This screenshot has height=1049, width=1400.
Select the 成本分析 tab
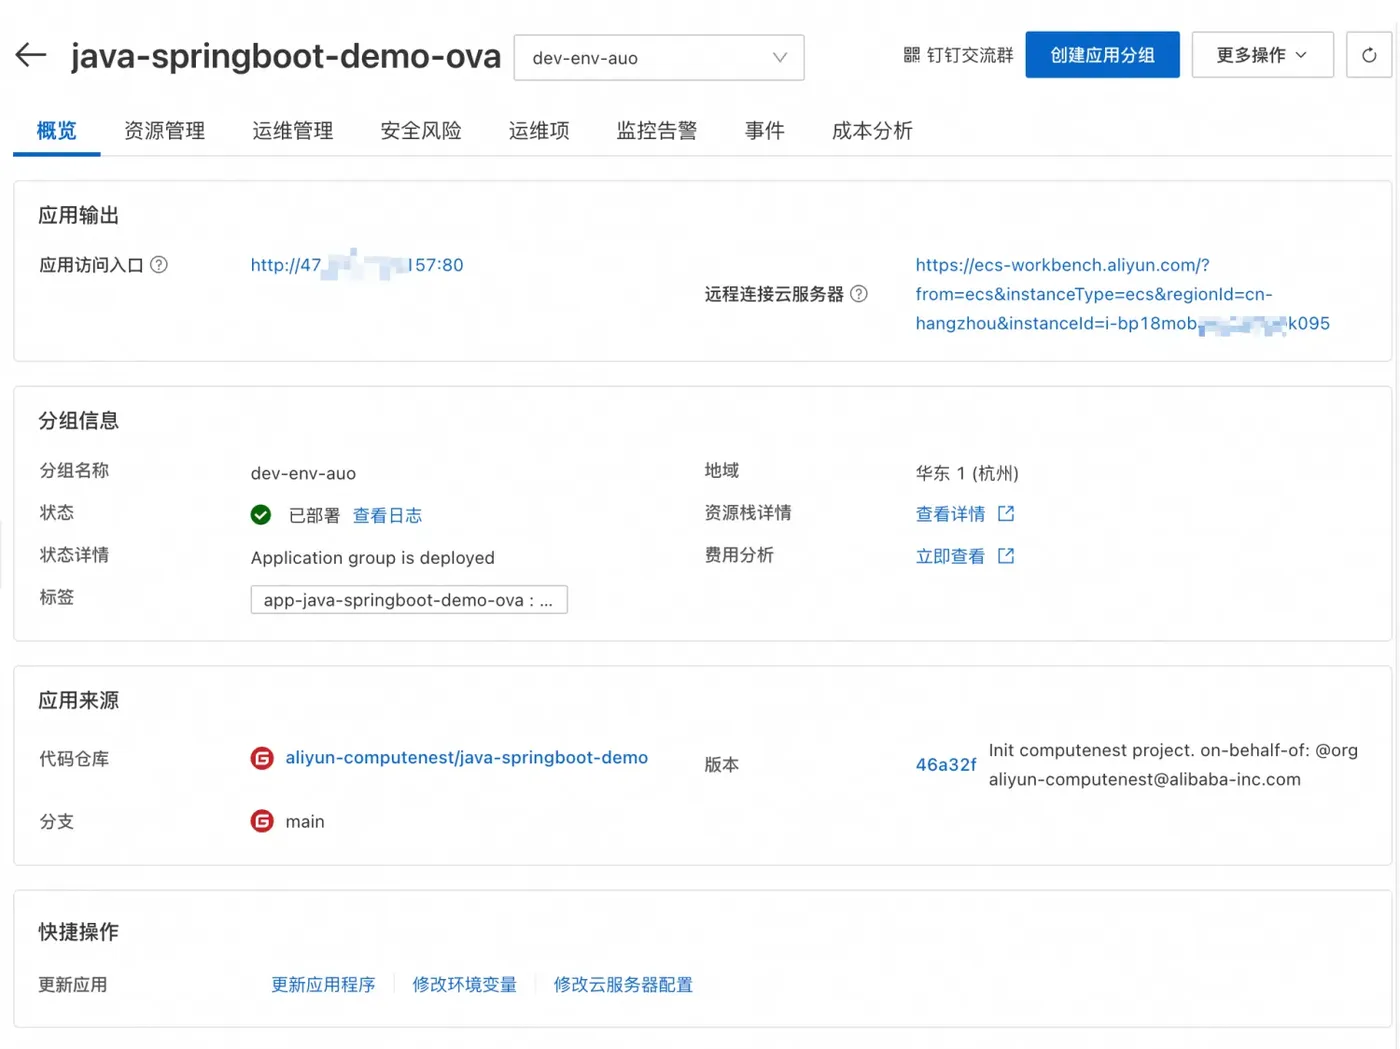click(872, 131)
